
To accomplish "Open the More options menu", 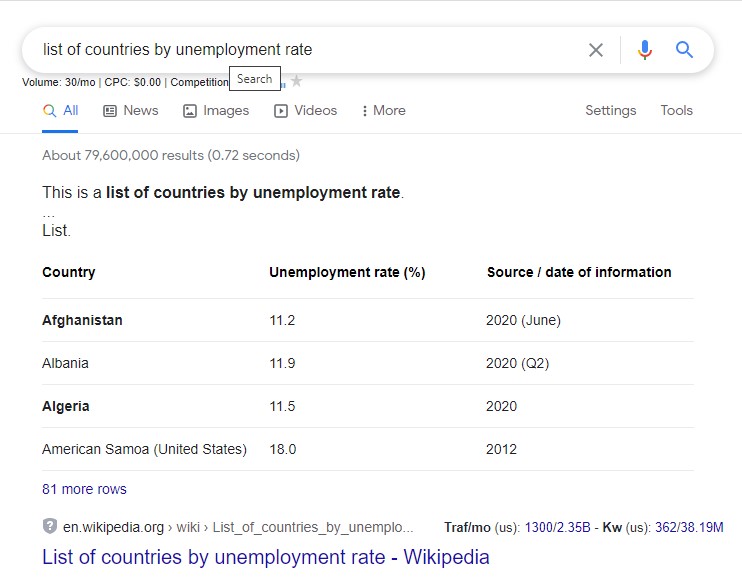I will tap(384, 111).
